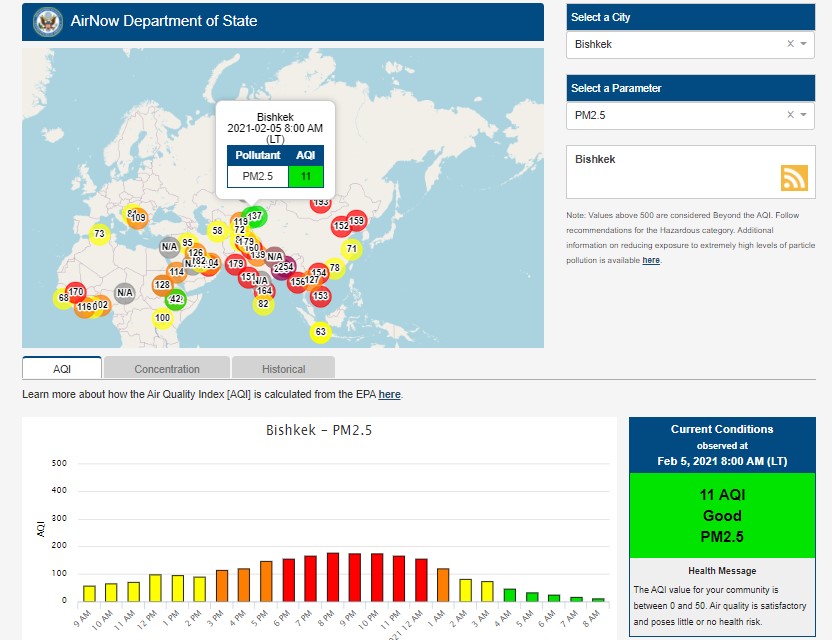This screenshot has height=640, width=832.
Task: Click the yellow 71 AQI map marker
Action: point(351,248)
